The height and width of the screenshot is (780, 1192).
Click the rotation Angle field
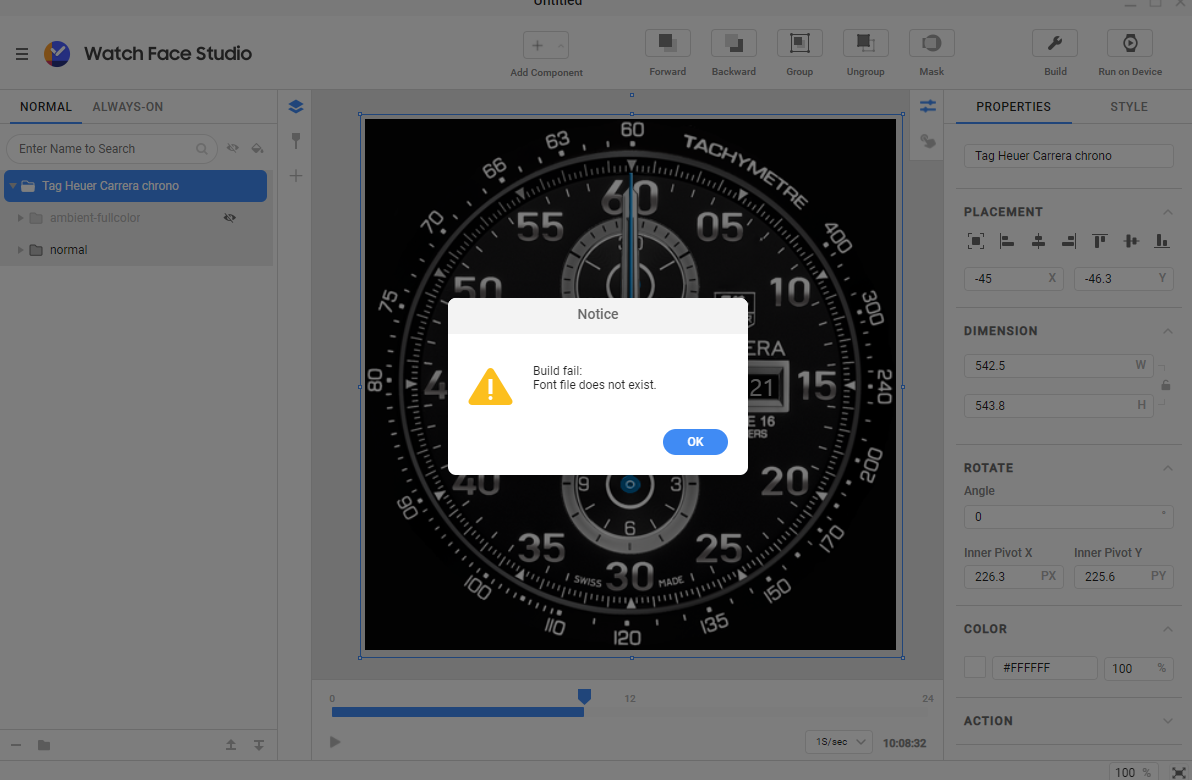pos(1068,517)
